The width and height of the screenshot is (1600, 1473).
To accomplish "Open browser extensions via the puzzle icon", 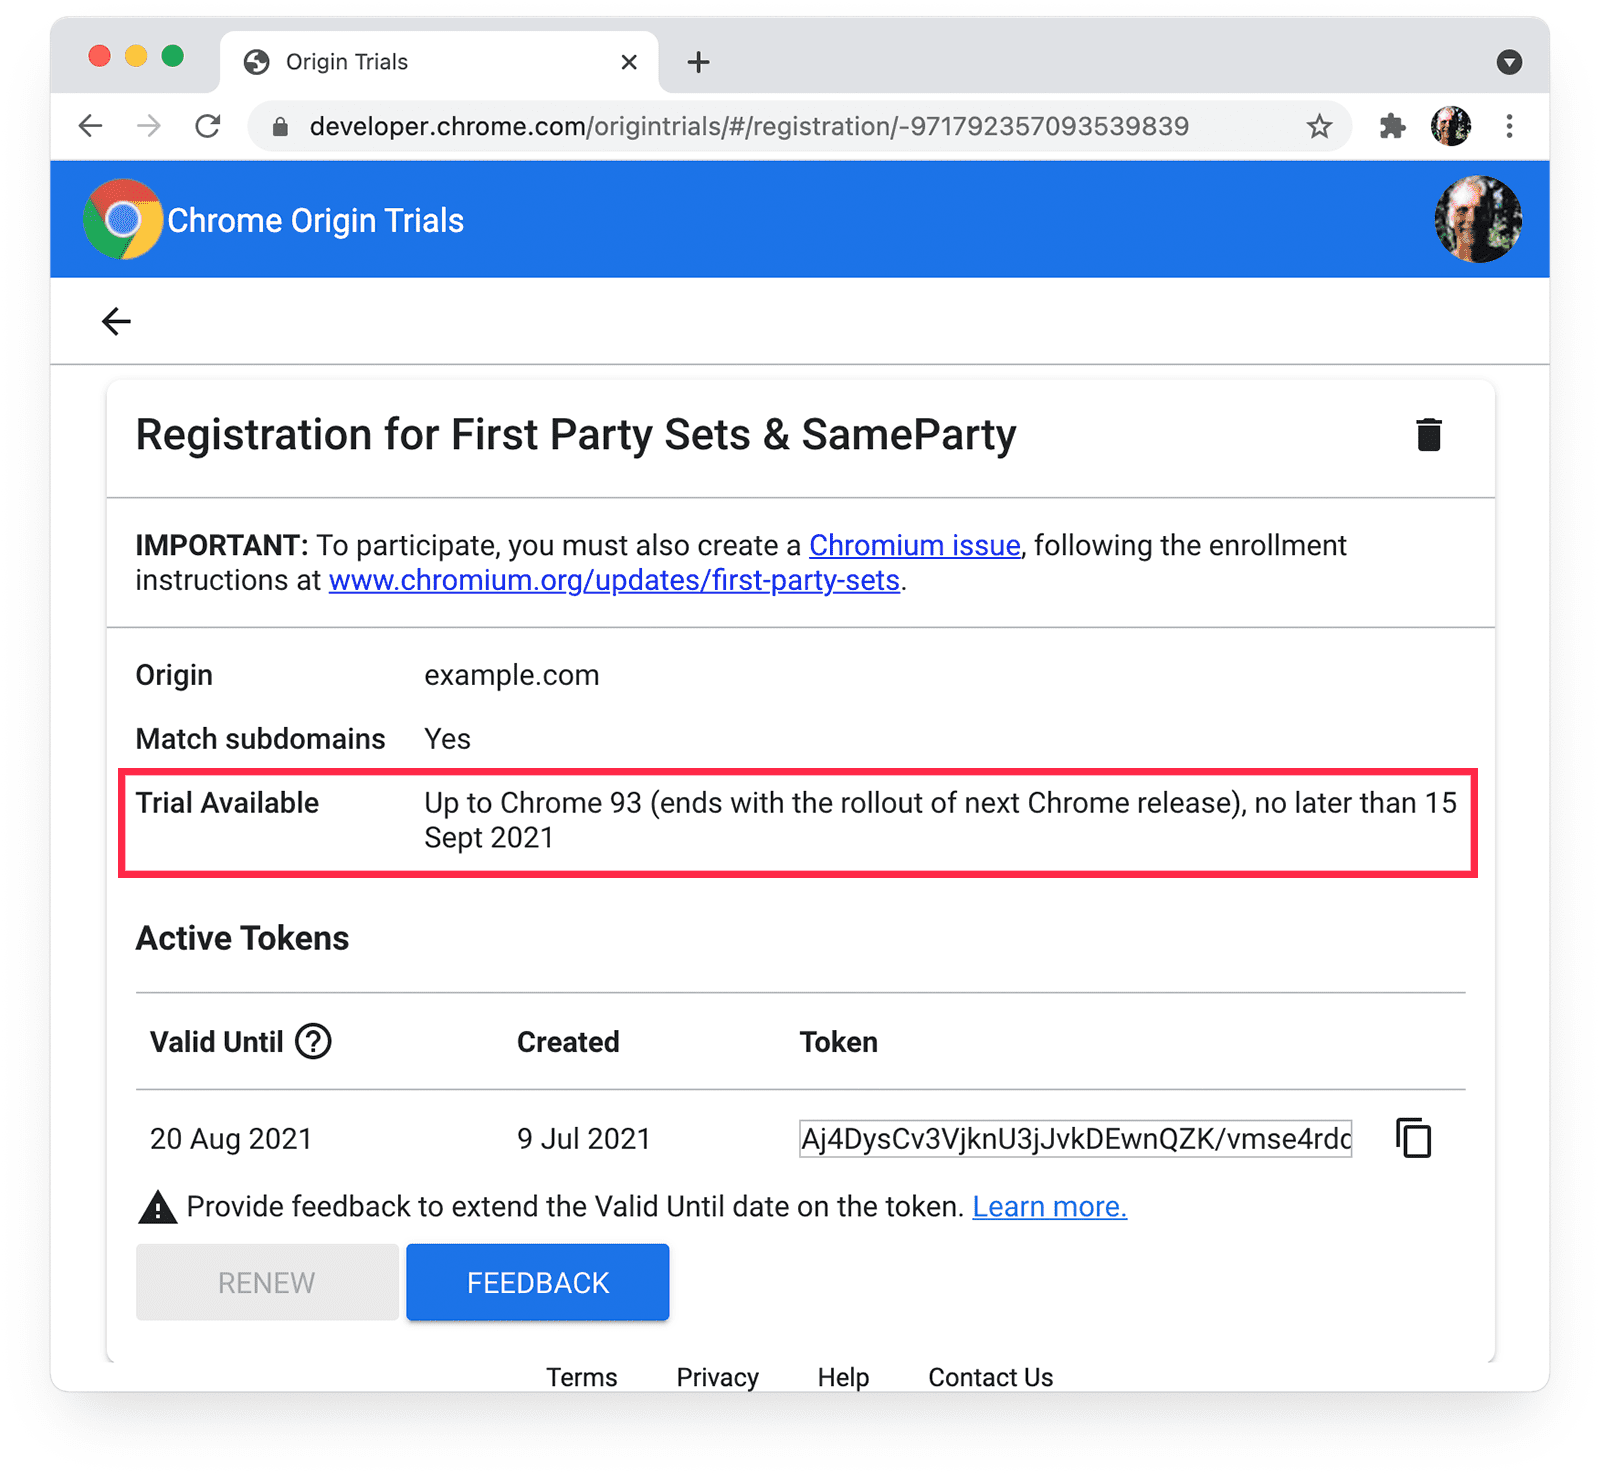I will coord(1392,126).
